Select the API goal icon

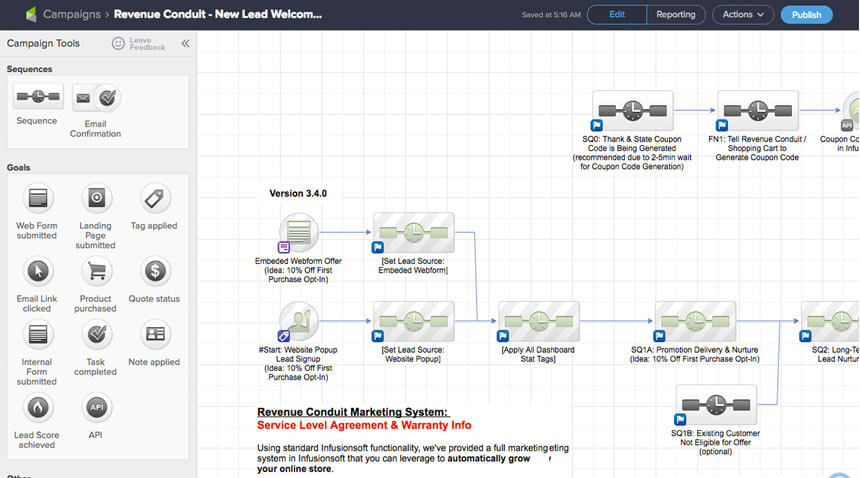tap(97, 407)
